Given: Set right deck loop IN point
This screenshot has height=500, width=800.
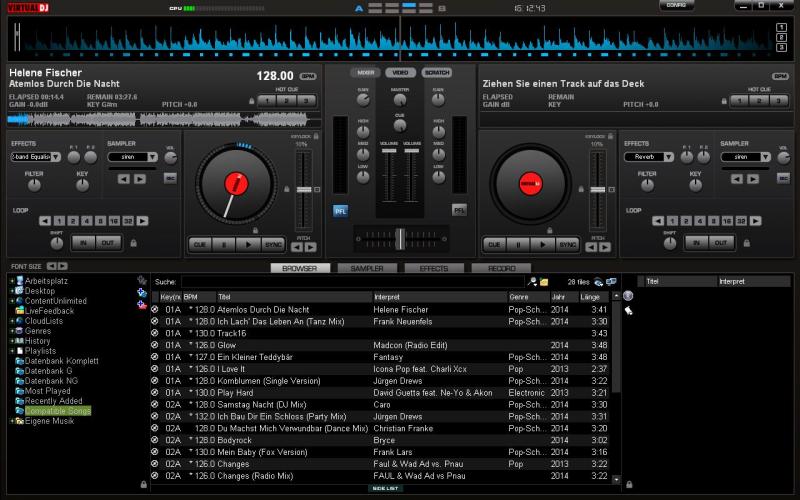Looking at the screenshot, I should pyautogui.click(x=696, y=243).
